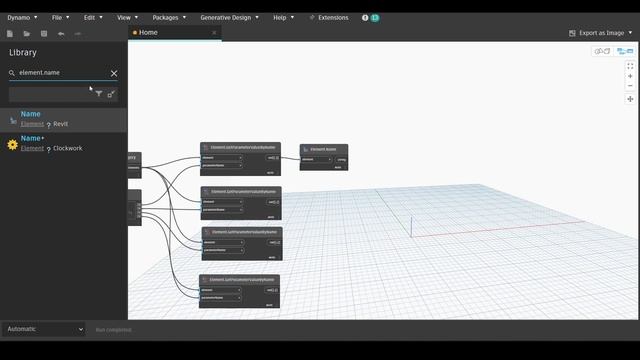Viewport: 640px width, 360px height.
Task: Select the Element.Name node title bar
Action: 324,149
